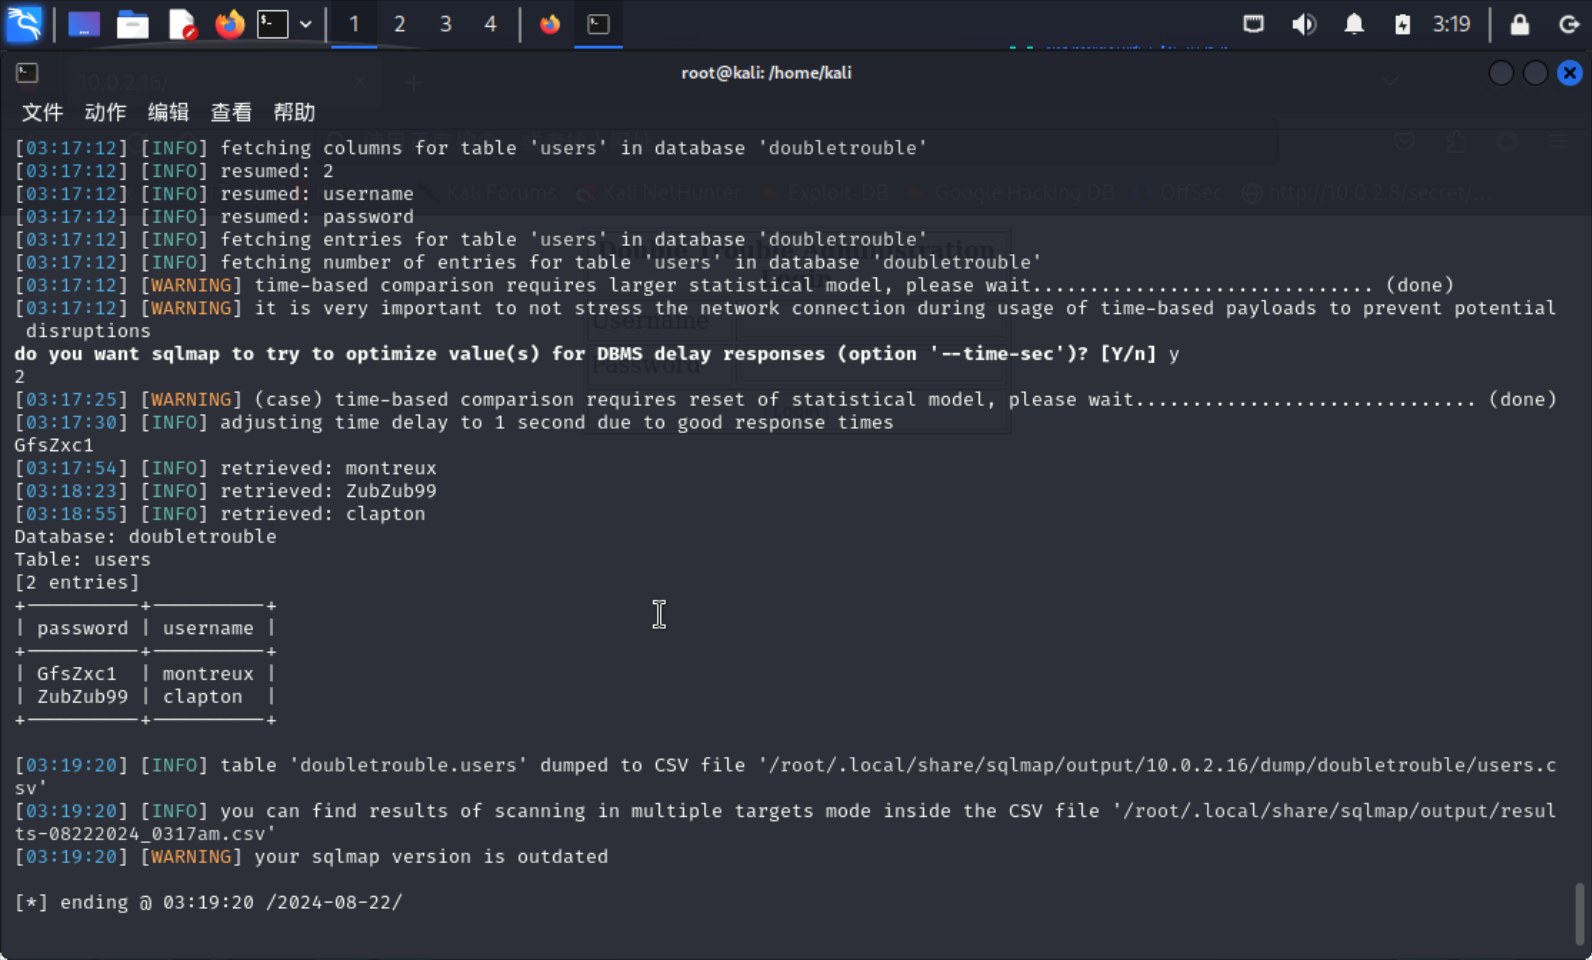Click the password 'ZubZub99' in the table
Screen dimensions: 1592x960
point(83,697)
